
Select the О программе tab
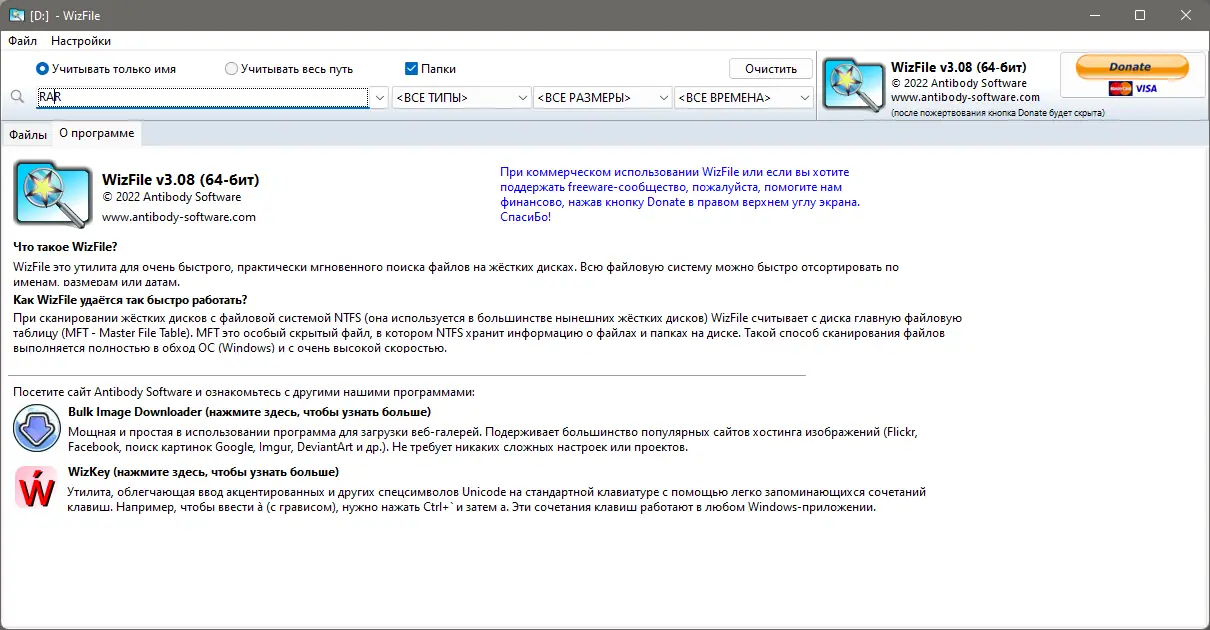(96, 133)
